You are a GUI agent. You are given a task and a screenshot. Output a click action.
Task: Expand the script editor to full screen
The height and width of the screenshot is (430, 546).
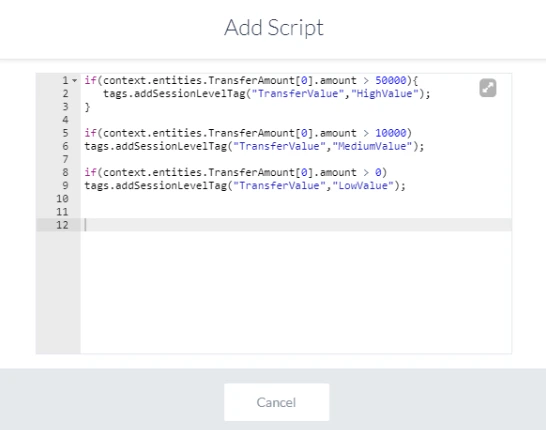coord(488,88)
